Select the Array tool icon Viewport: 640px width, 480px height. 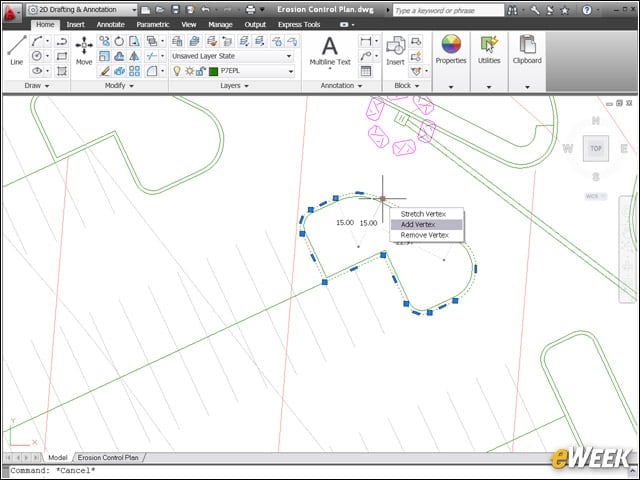coord(134,71)
